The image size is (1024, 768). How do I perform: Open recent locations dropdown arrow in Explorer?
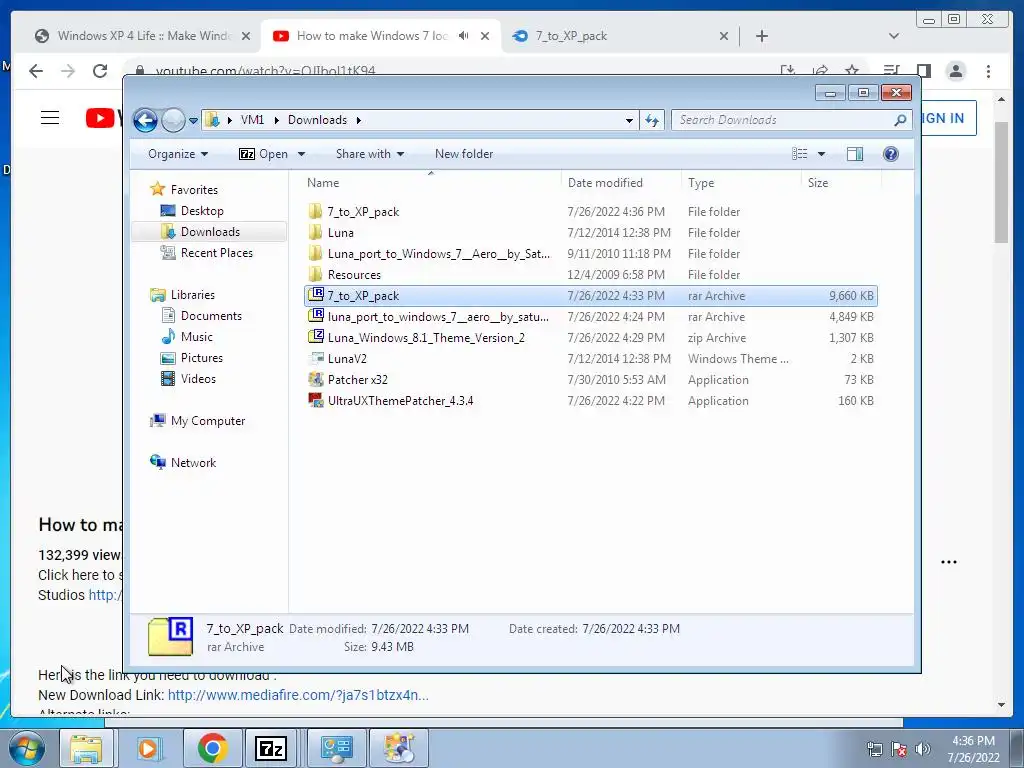click(x=193, y=121)
